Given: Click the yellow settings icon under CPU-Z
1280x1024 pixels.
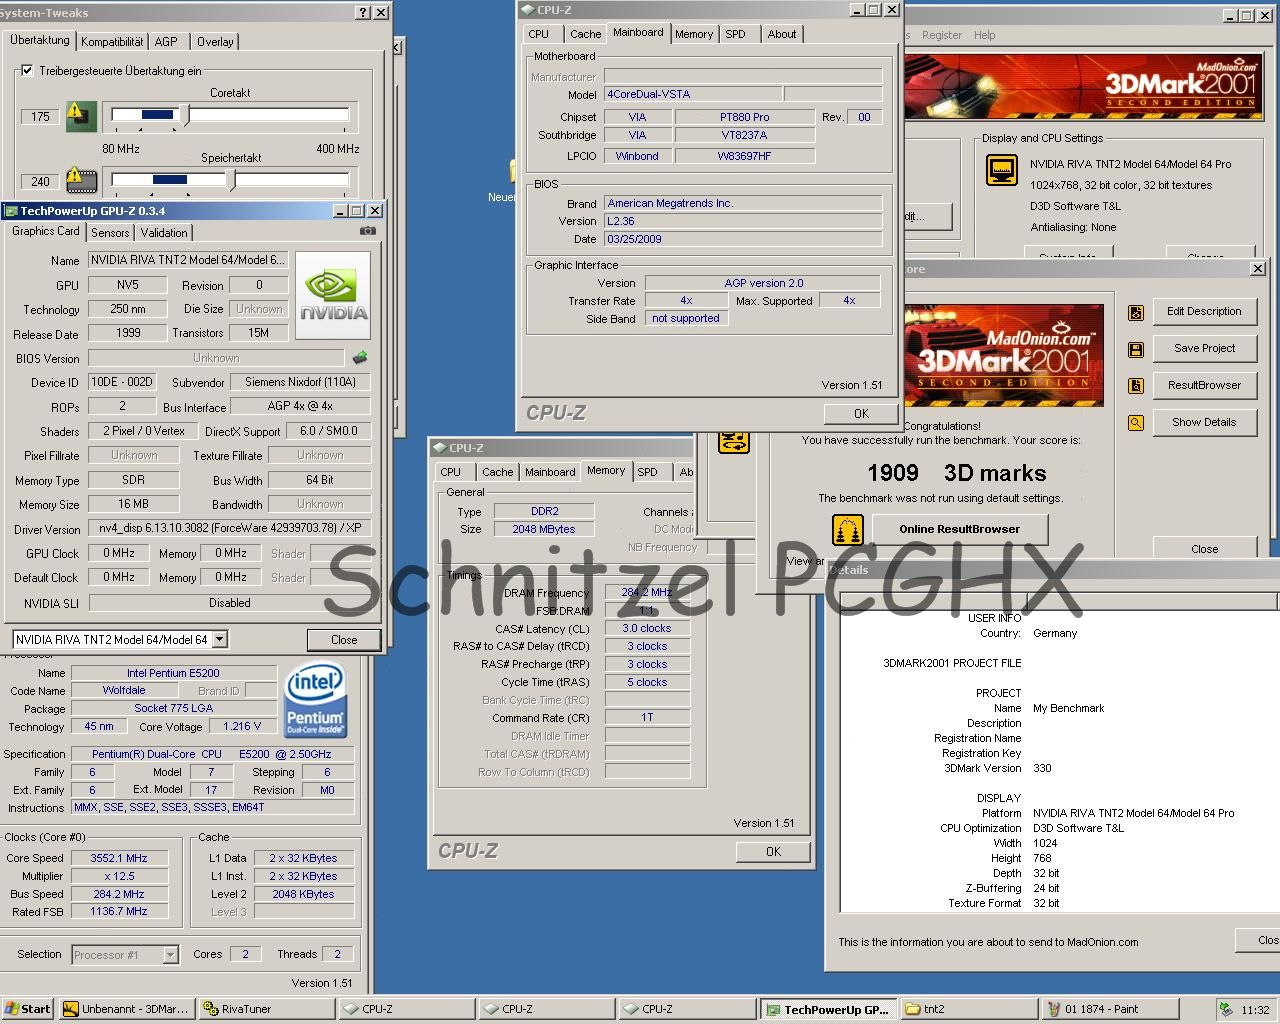Looking at the screenshot, I should click(734, 441).
